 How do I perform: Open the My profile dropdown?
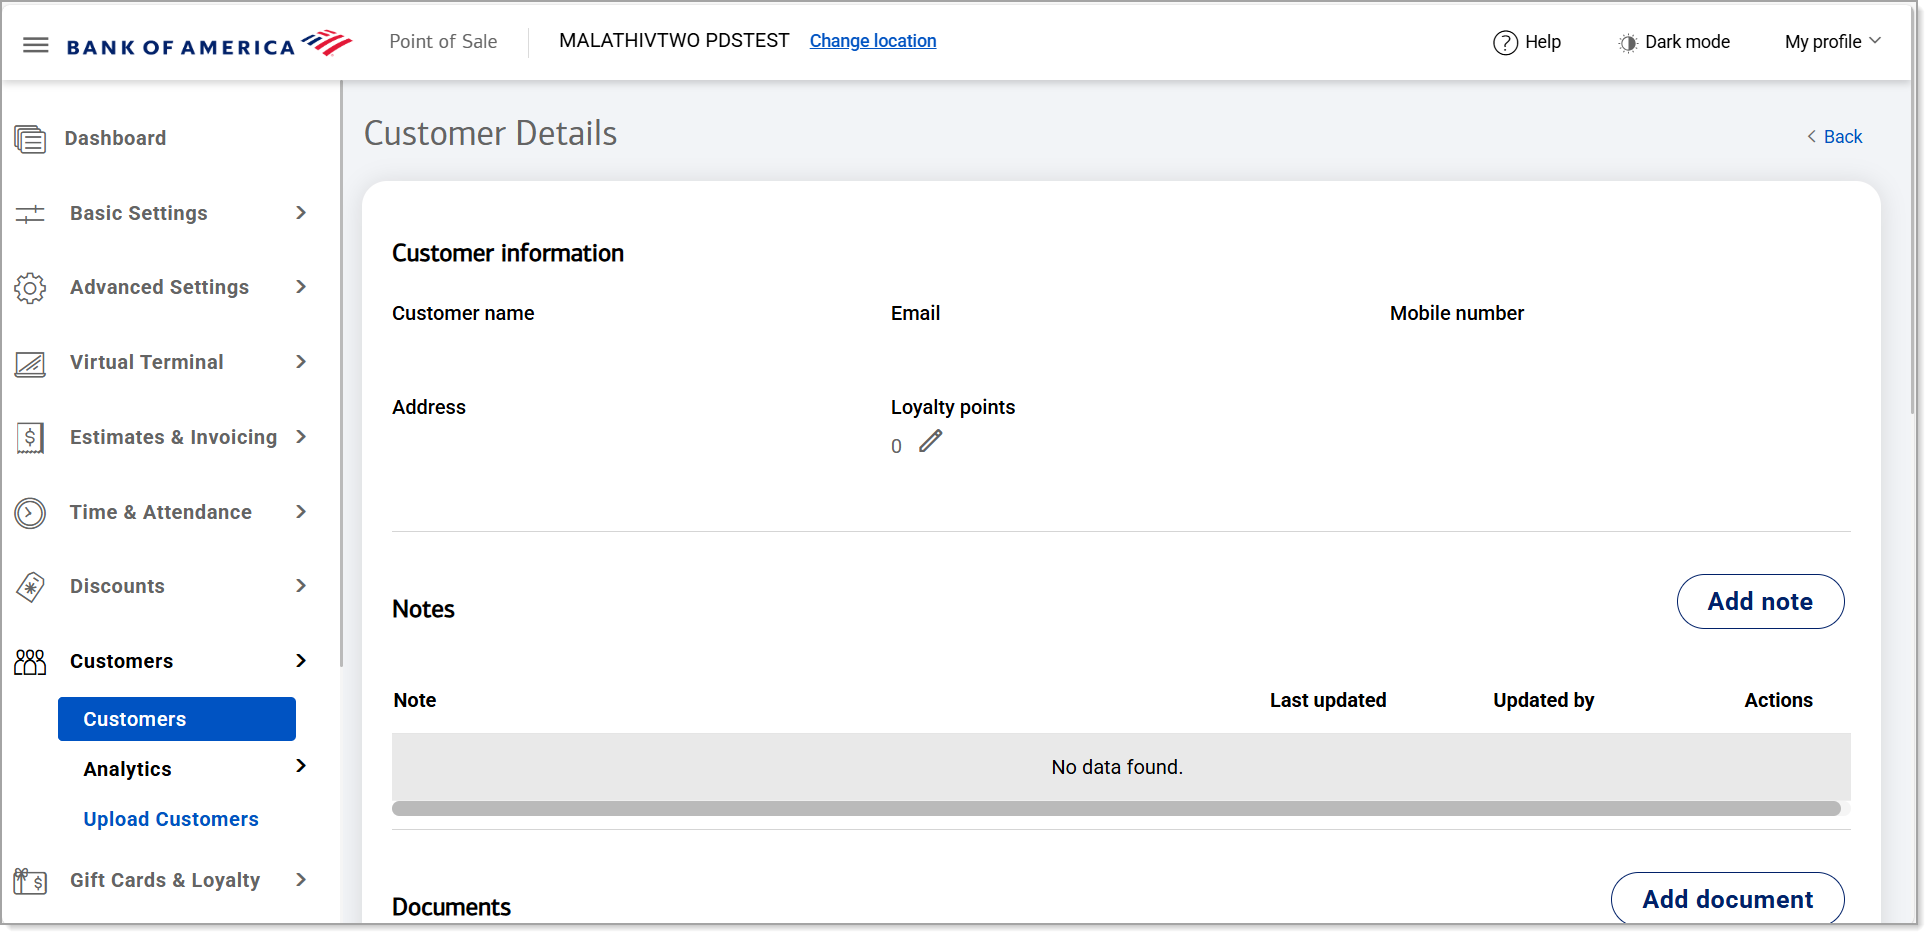pyautogui.click(x=1833, y=42)
